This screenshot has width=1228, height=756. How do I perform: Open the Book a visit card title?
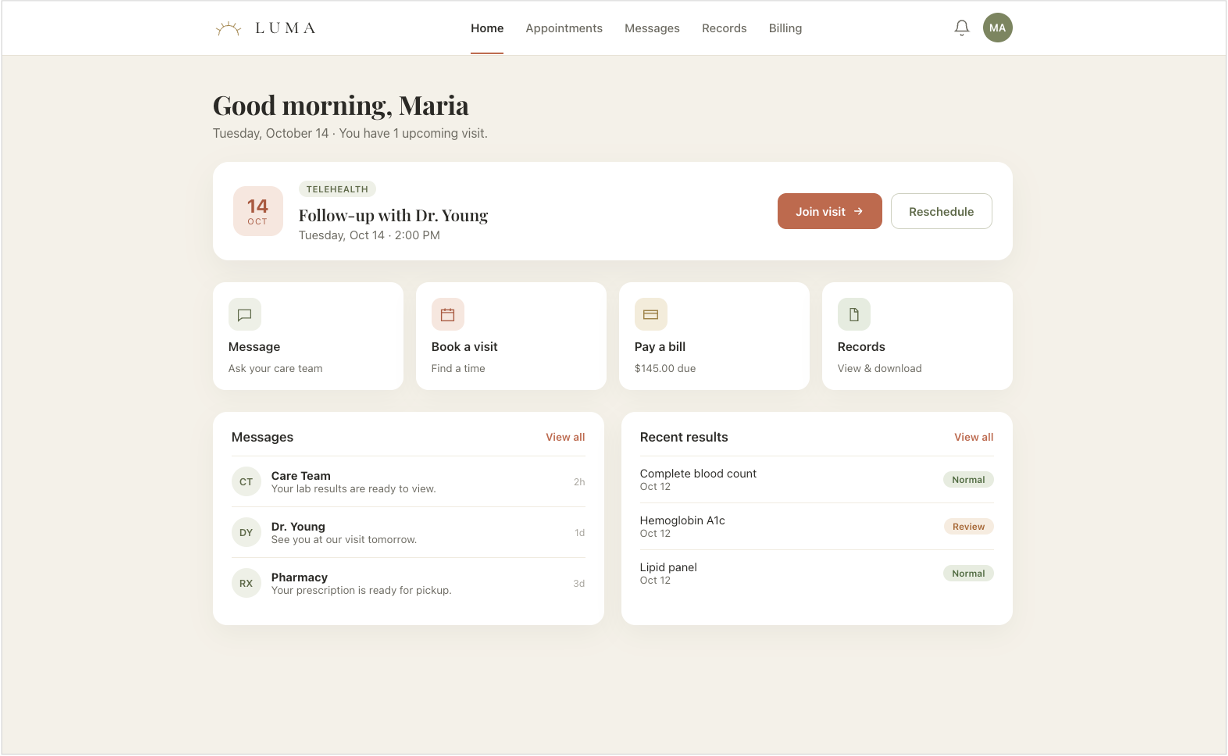pyautogui.click(x=464, y=347)
